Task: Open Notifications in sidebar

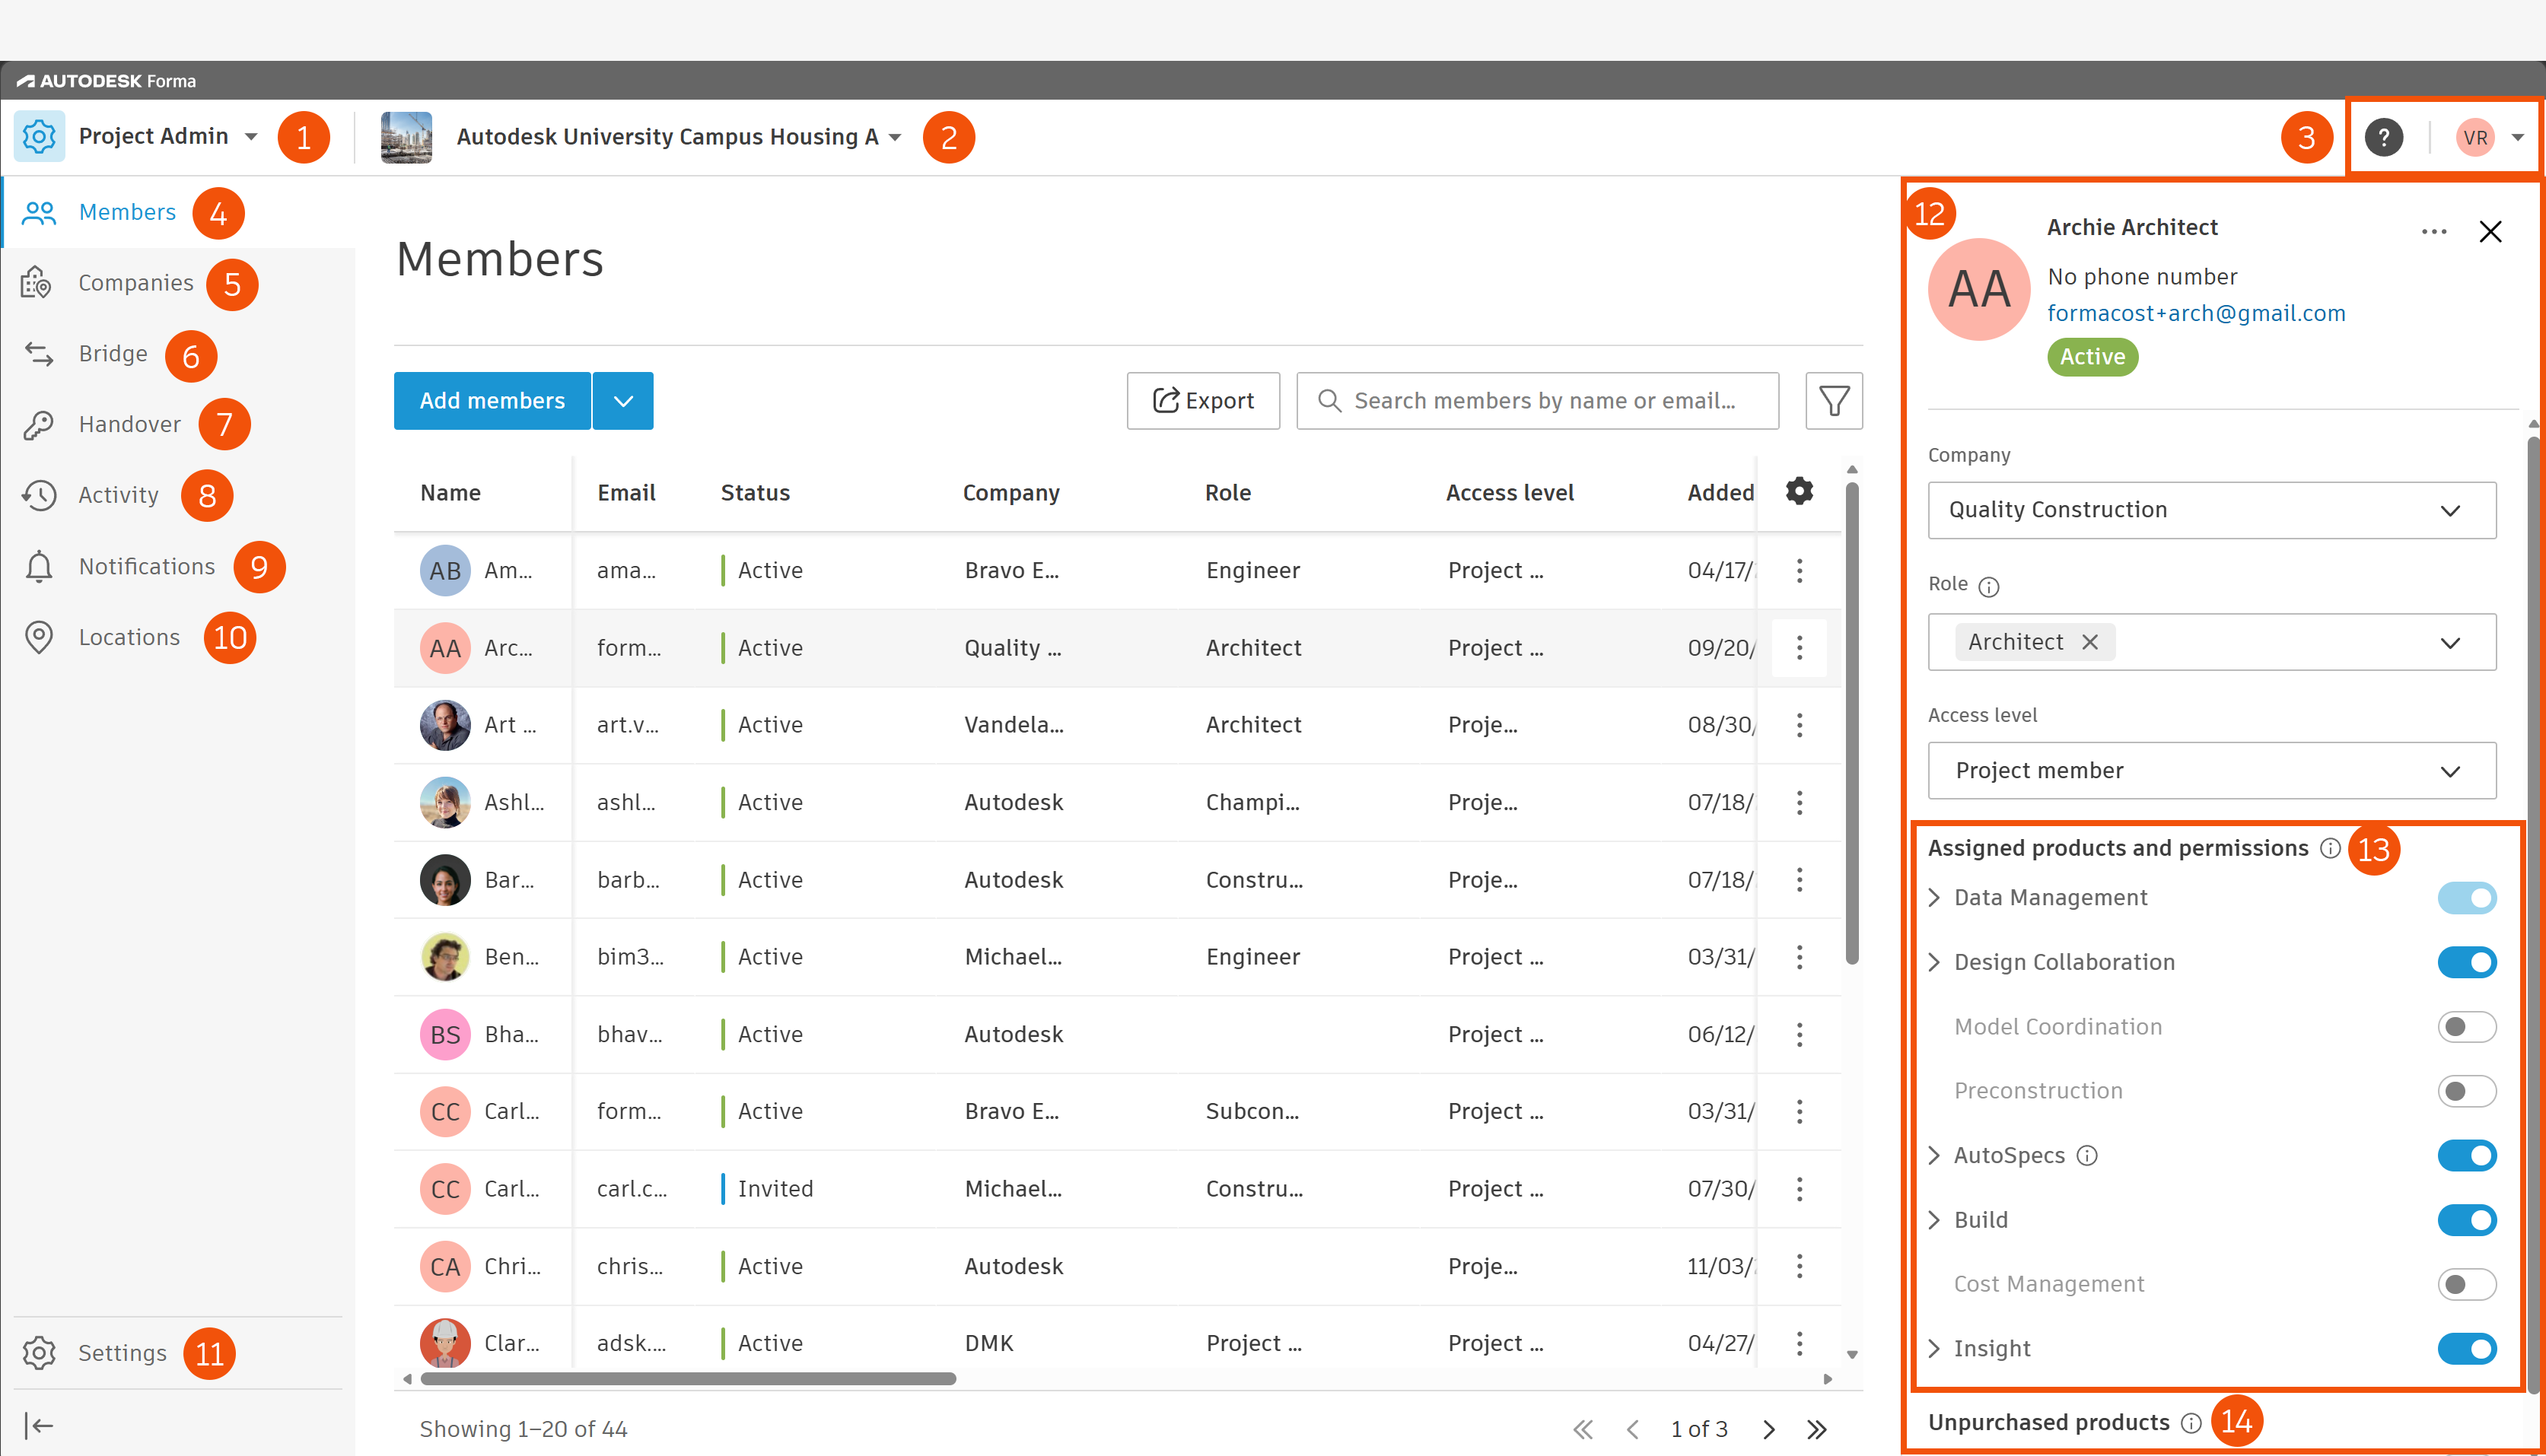Action: [x=147, y=567]
